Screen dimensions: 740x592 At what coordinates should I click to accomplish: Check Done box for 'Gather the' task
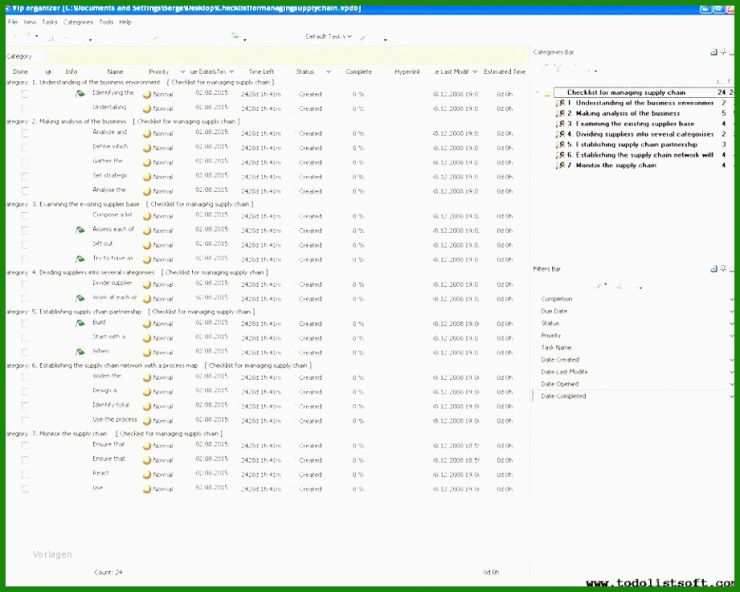click(x=25, y=162)
